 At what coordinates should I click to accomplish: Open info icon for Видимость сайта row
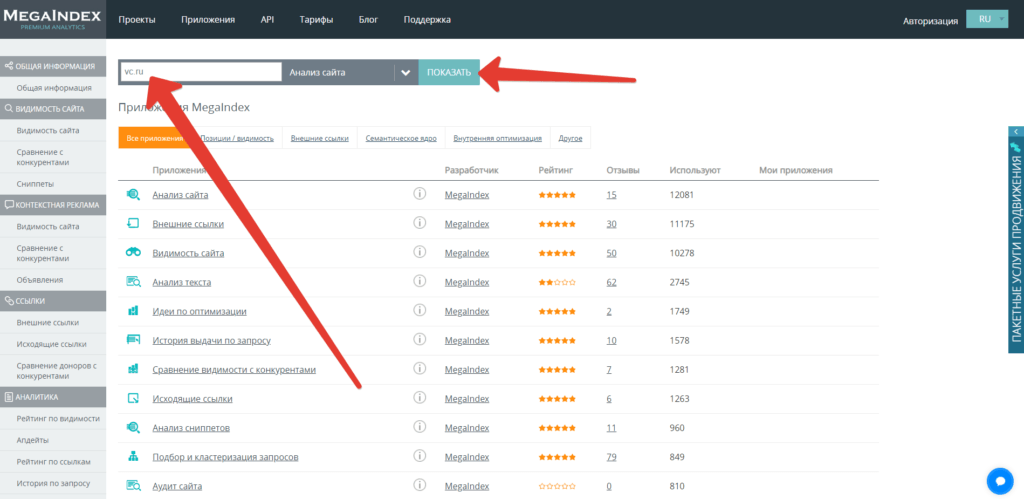coord(420,252)
